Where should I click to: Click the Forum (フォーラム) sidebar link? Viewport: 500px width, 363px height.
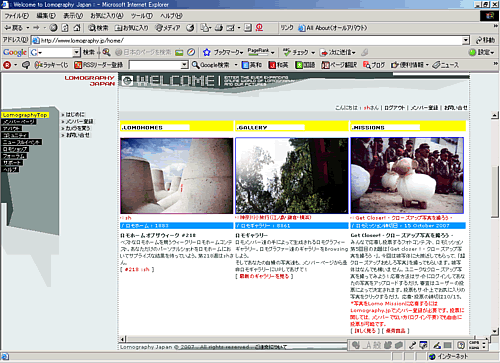(x=15, y=156)
